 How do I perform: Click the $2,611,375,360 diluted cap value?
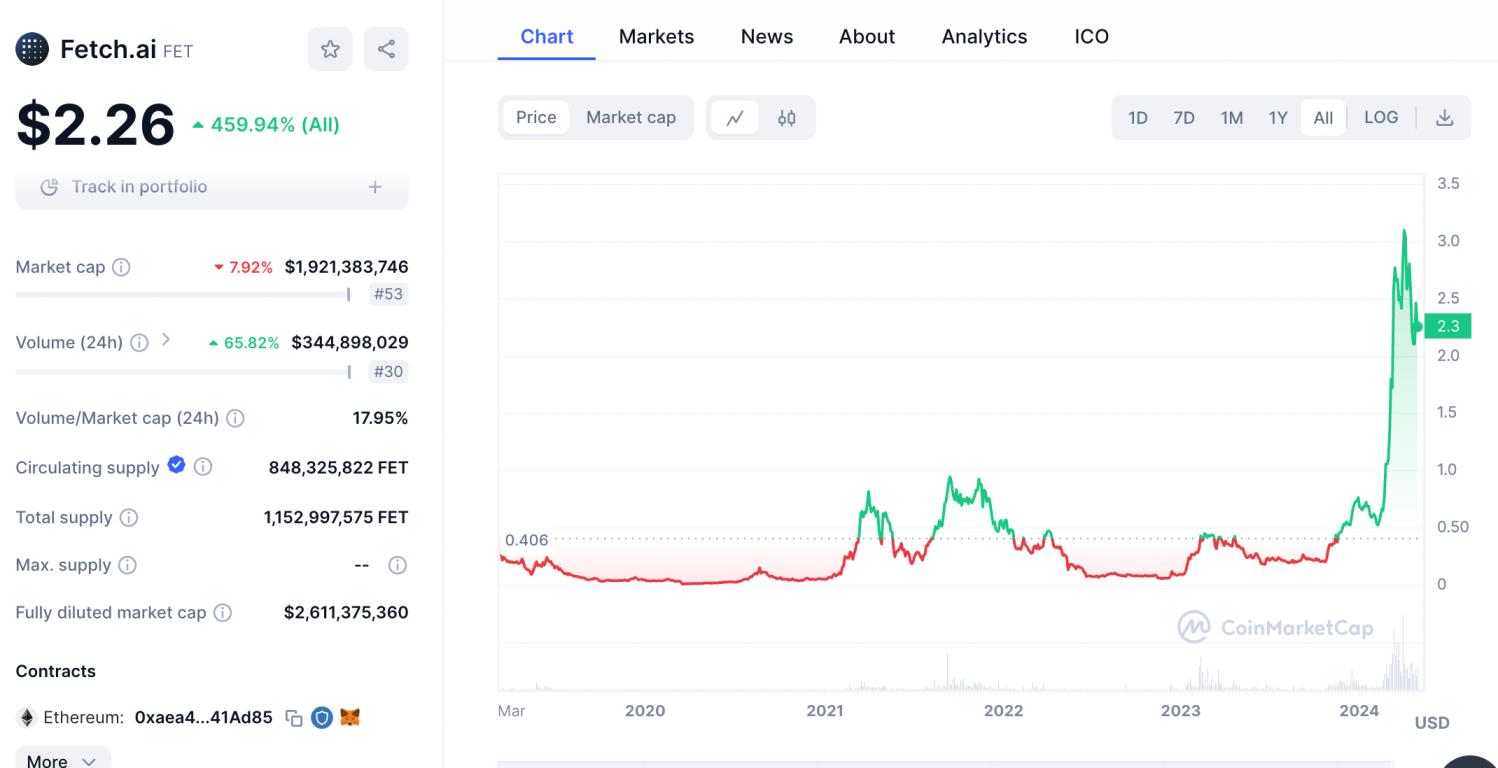click(x=346, y=612)
